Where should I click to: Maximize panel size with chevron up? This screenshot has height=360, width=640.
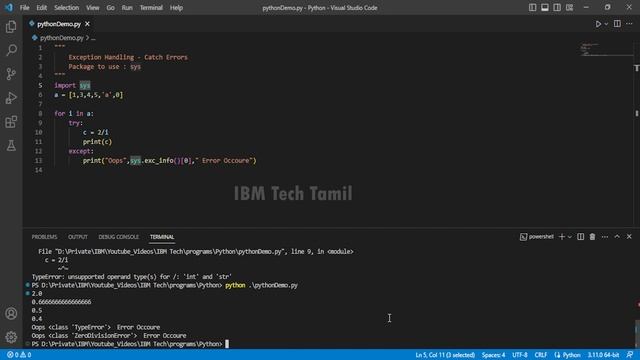click(617, 237)
